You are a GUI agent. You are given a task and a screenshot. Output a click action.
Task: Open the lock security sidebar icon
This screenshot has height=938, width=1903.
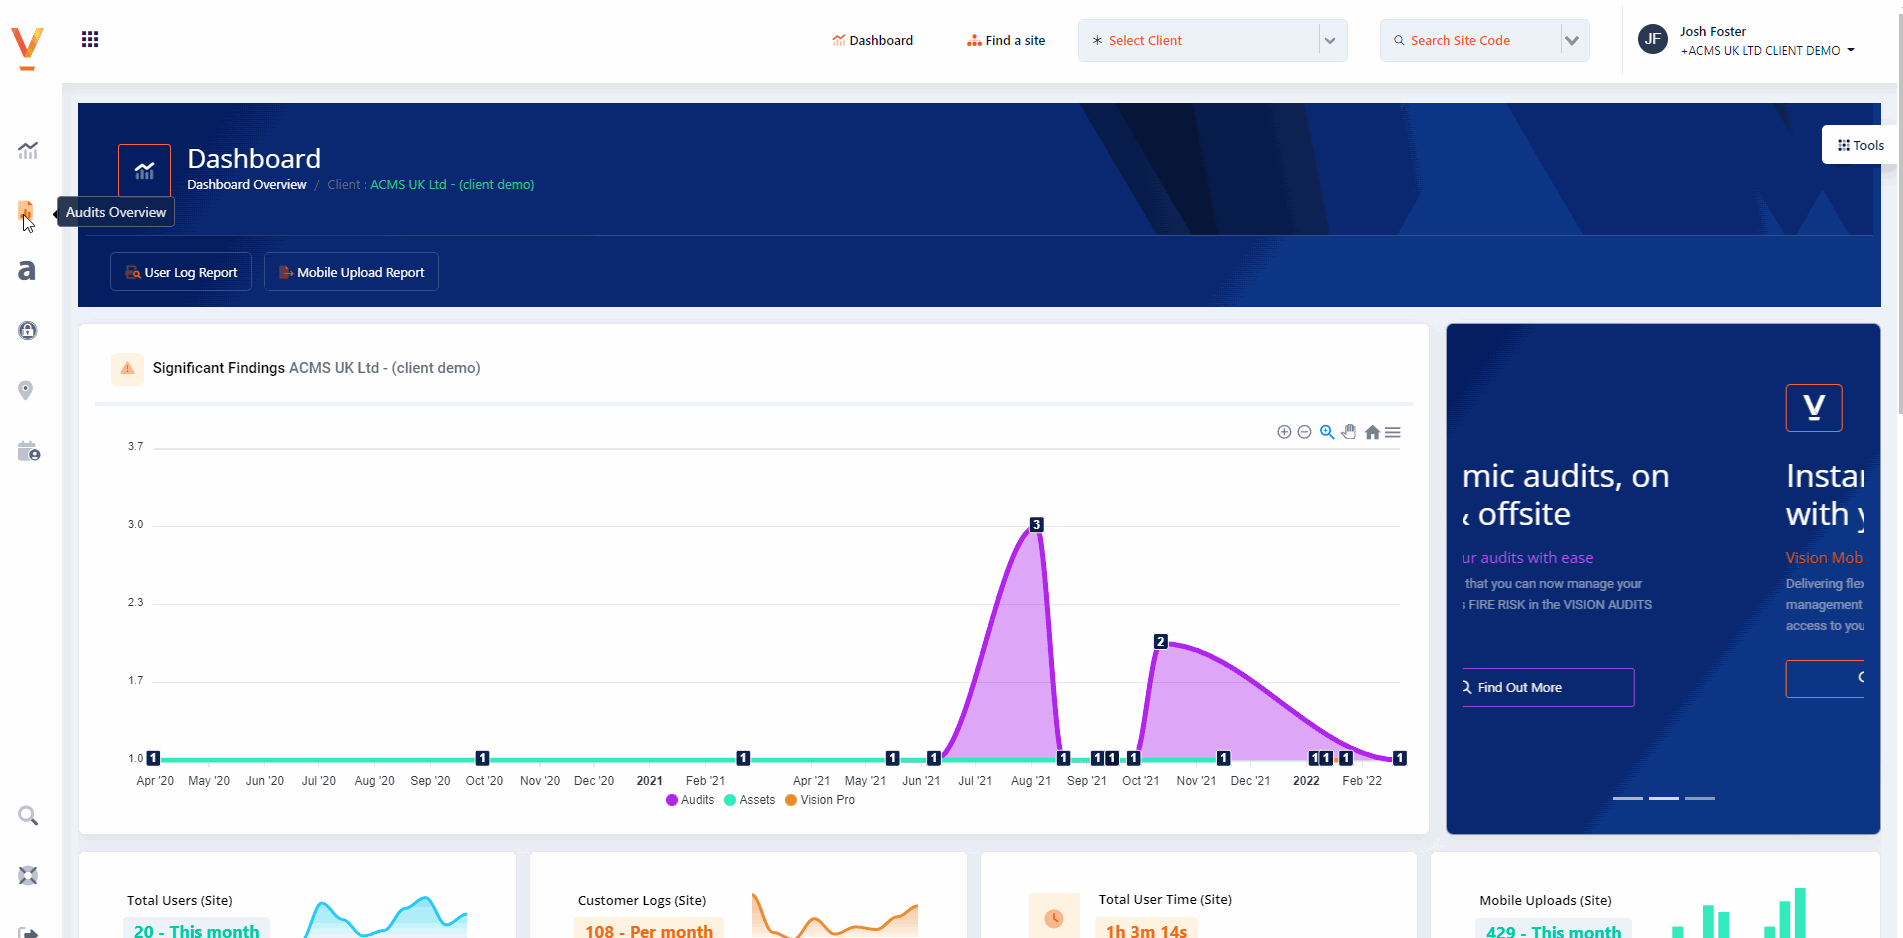coord(28,330)
